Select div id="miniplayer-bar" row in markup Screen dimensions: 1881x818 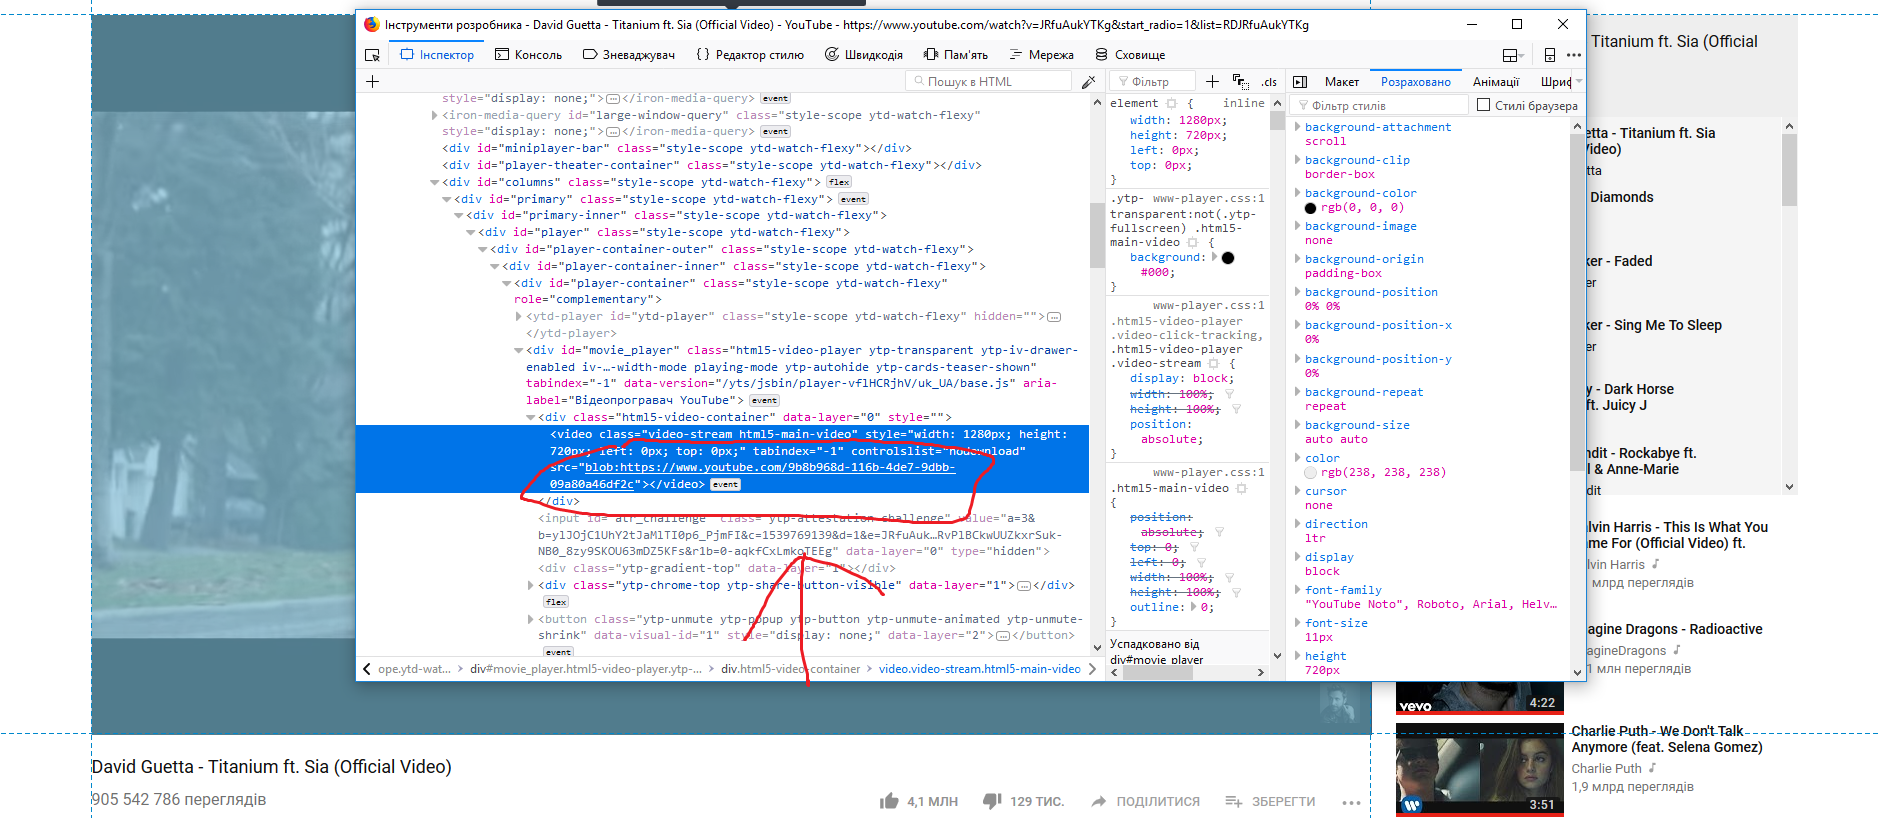click(677, 148)
